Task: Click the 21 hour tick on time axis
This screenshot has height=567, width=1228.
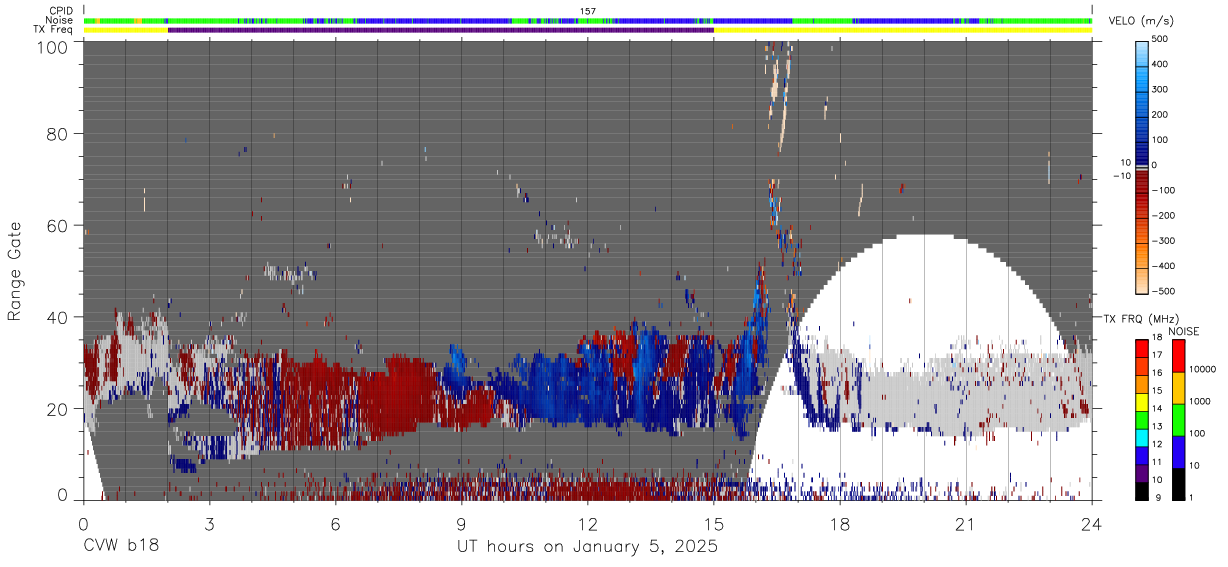Action: coord(965,523)
